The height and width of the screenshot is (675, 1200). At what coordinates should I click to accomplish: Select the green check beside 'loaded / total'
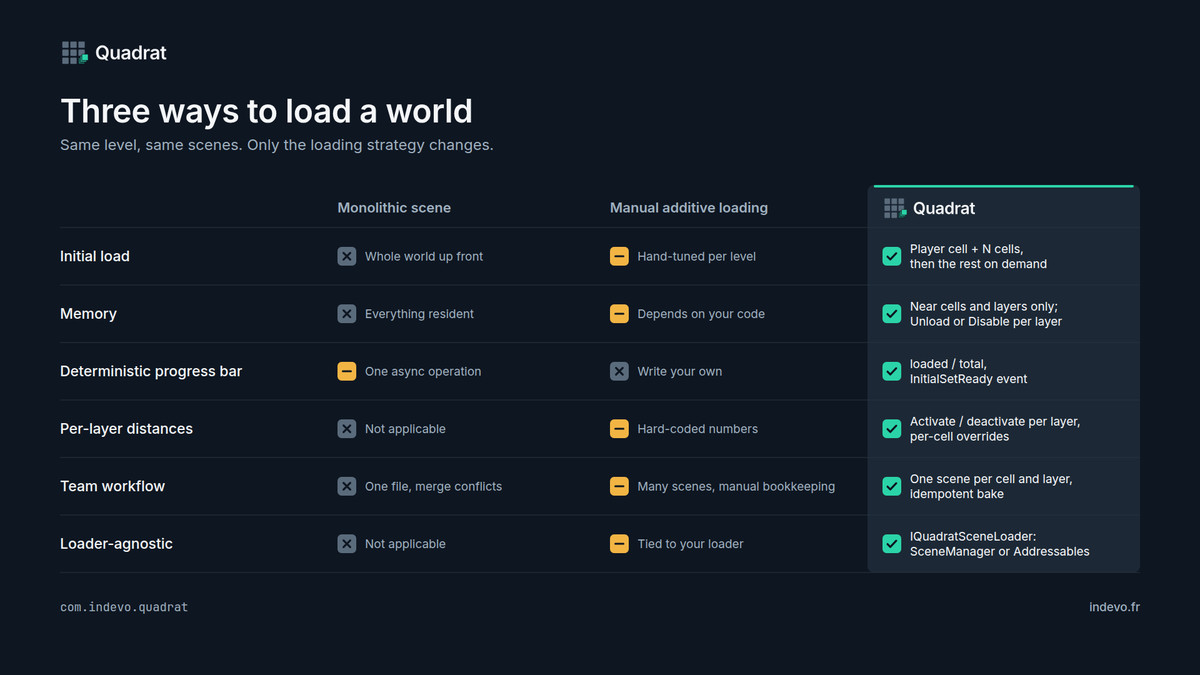(x=892, y=371)
